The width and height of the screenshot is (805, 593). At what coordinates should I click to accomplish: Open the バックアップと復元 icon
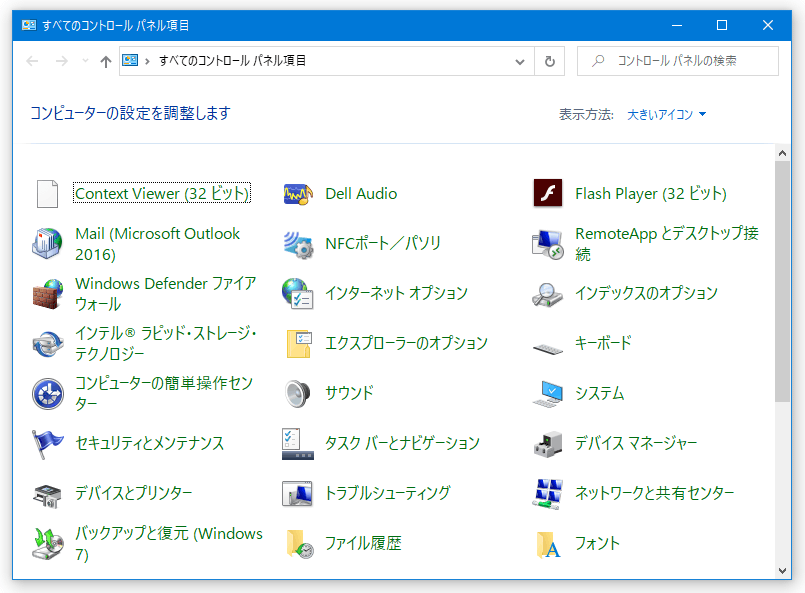pos(48,544)
